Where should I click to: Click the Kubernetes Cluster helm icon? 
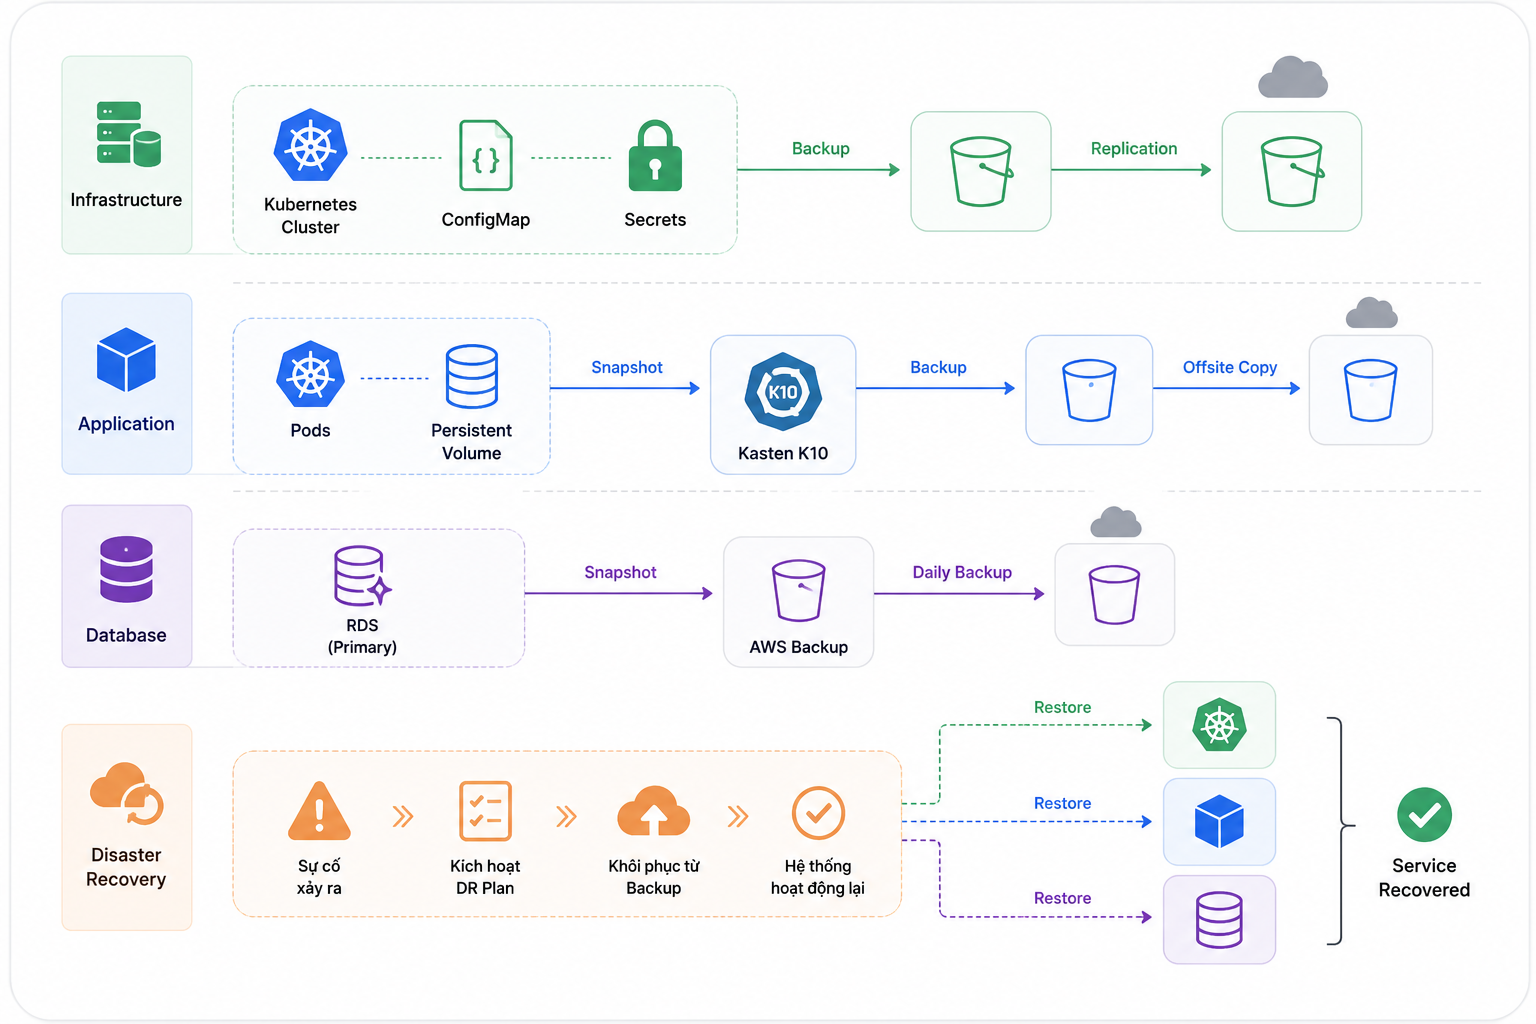click(311, 145)
